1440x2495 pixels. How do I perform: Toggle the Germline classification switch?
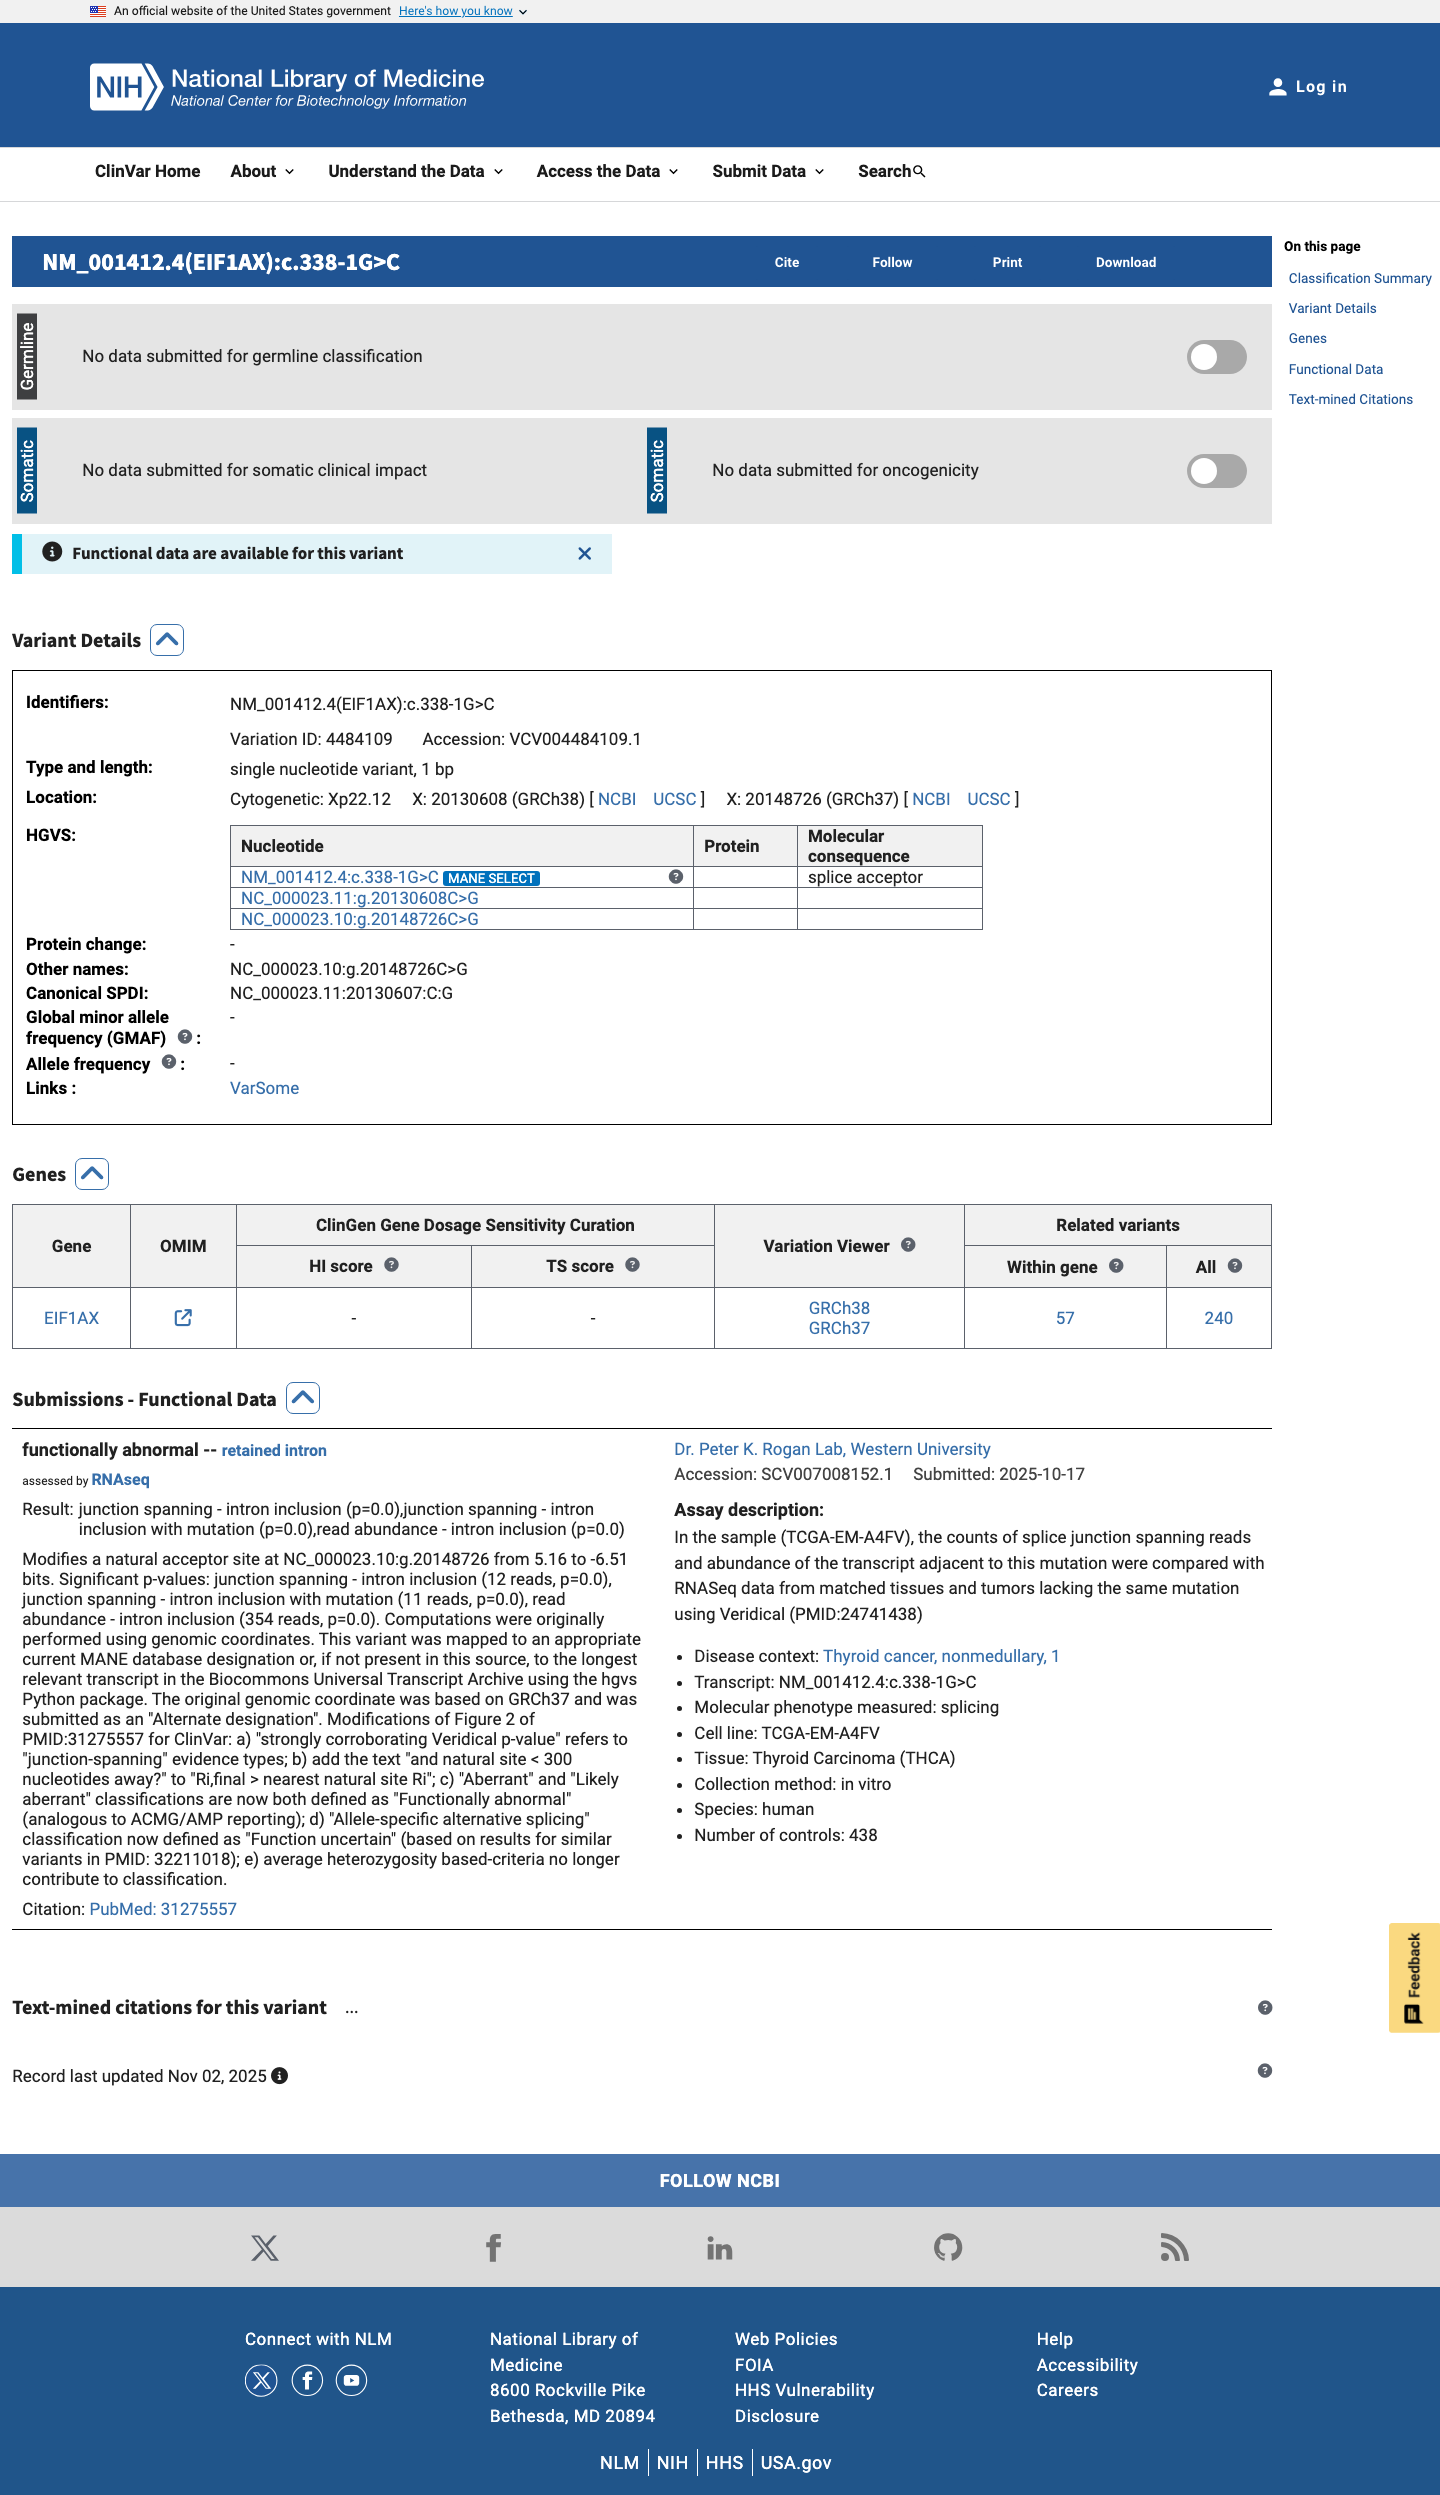tap(1217, 357)
